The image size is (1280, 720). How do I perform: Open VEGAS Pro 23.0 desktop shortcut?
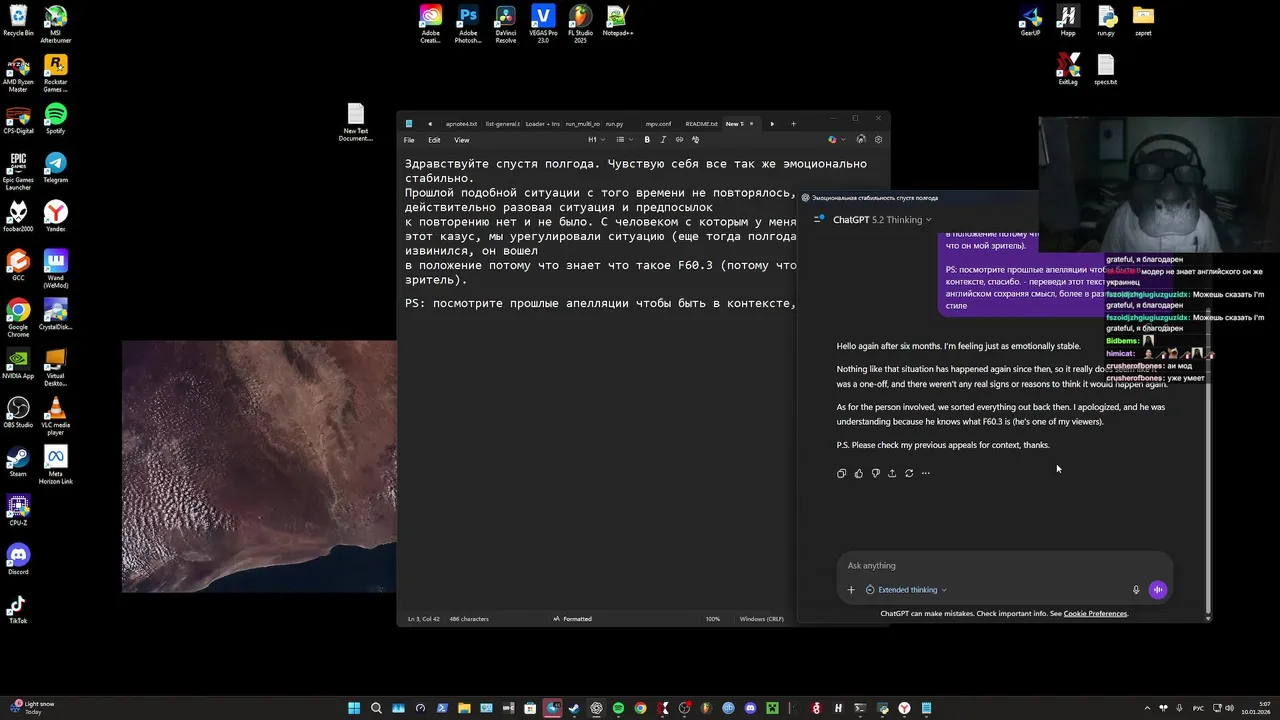[543, 24]
